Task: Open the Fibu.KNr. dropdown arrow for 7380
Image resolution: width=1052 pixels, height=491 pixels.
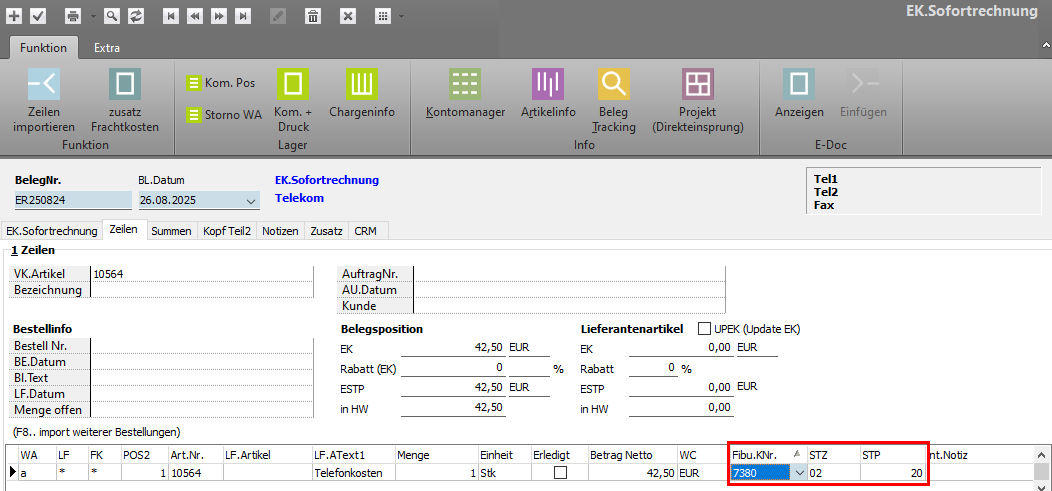Action: click(799, 473)
